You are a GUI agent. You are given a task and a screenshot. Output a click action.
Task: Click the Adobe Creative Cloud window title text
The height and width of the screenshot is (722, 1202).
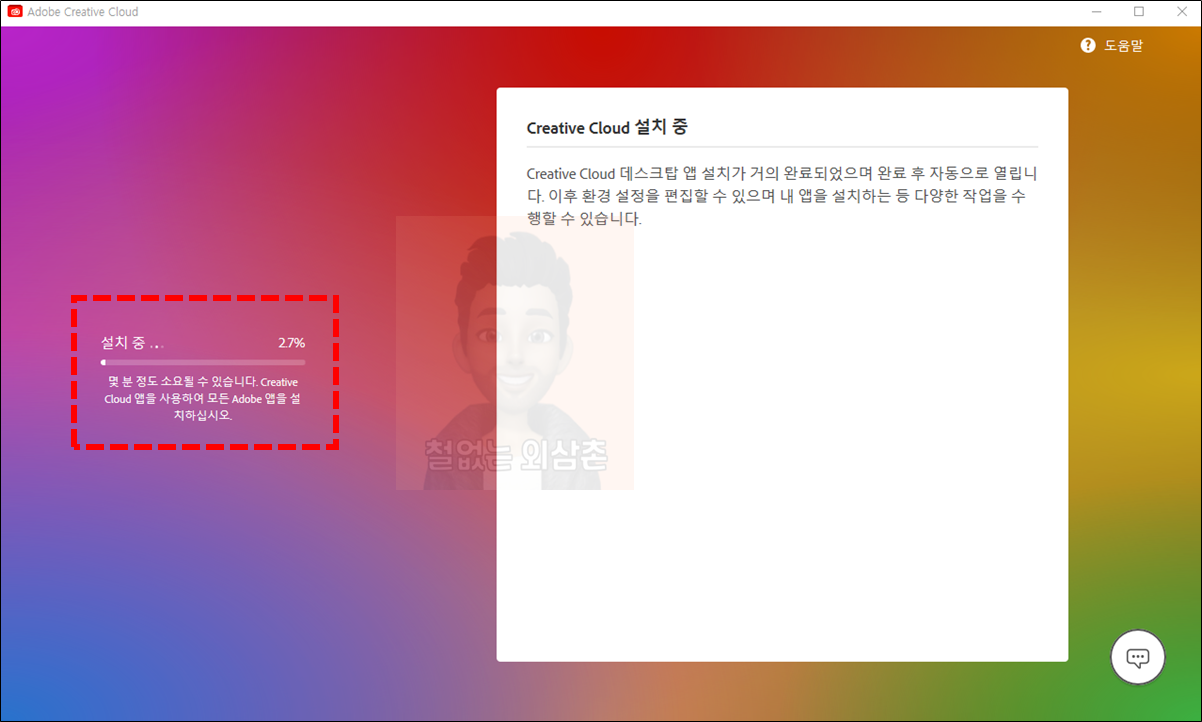coord(83,12)
